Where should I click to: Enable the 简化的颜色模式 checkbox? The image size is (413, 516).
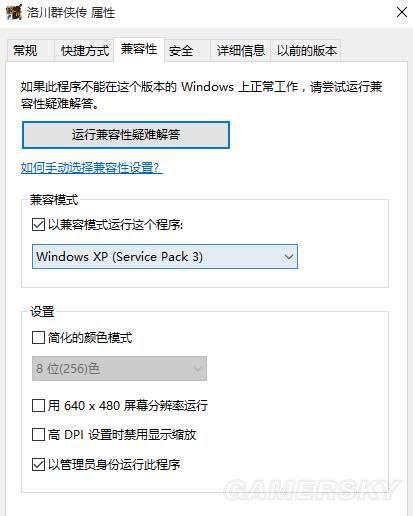click(38, 337)
